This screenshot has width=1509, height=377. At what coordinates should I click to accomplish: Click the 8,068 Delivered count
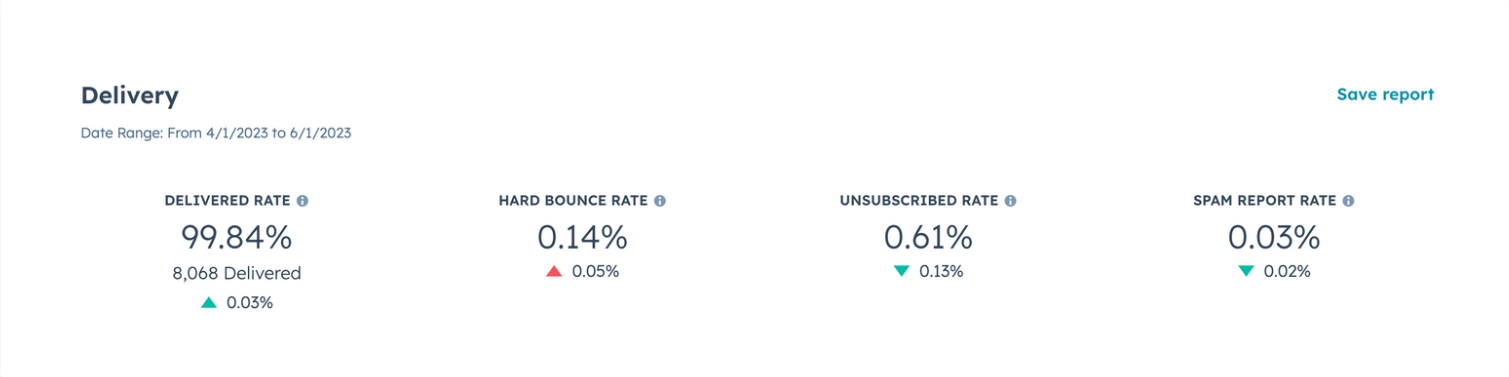coord(236,273)
